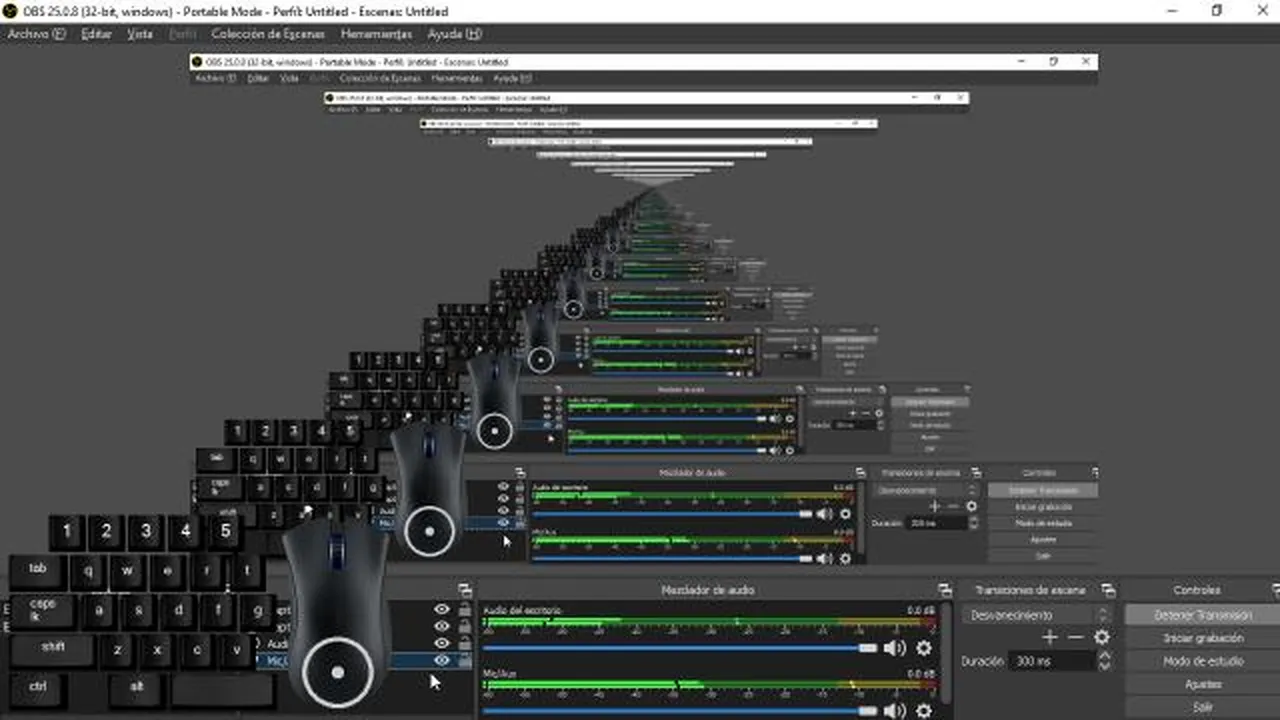The height and width of the screenshot is (720, 1280).
Task: Add a scene transition with the plus icon
Action: pyautogui.click(x=1049, y=637)
